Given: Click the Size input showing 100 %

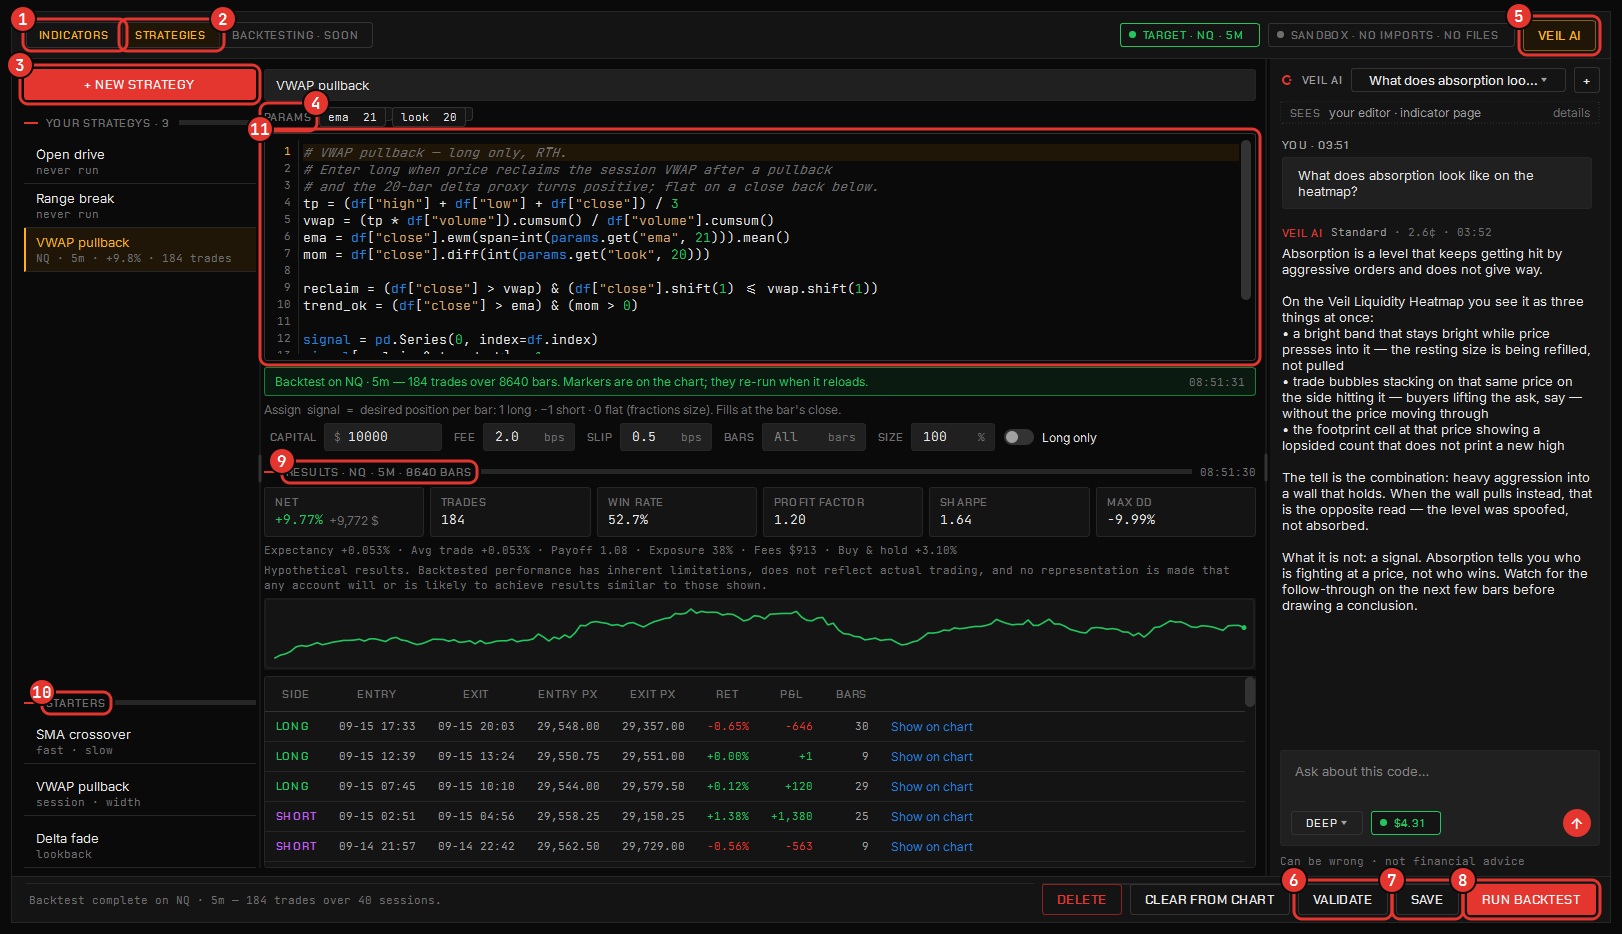Looking at the screenshot, I should pyautogui.click(x=953, y=437).
